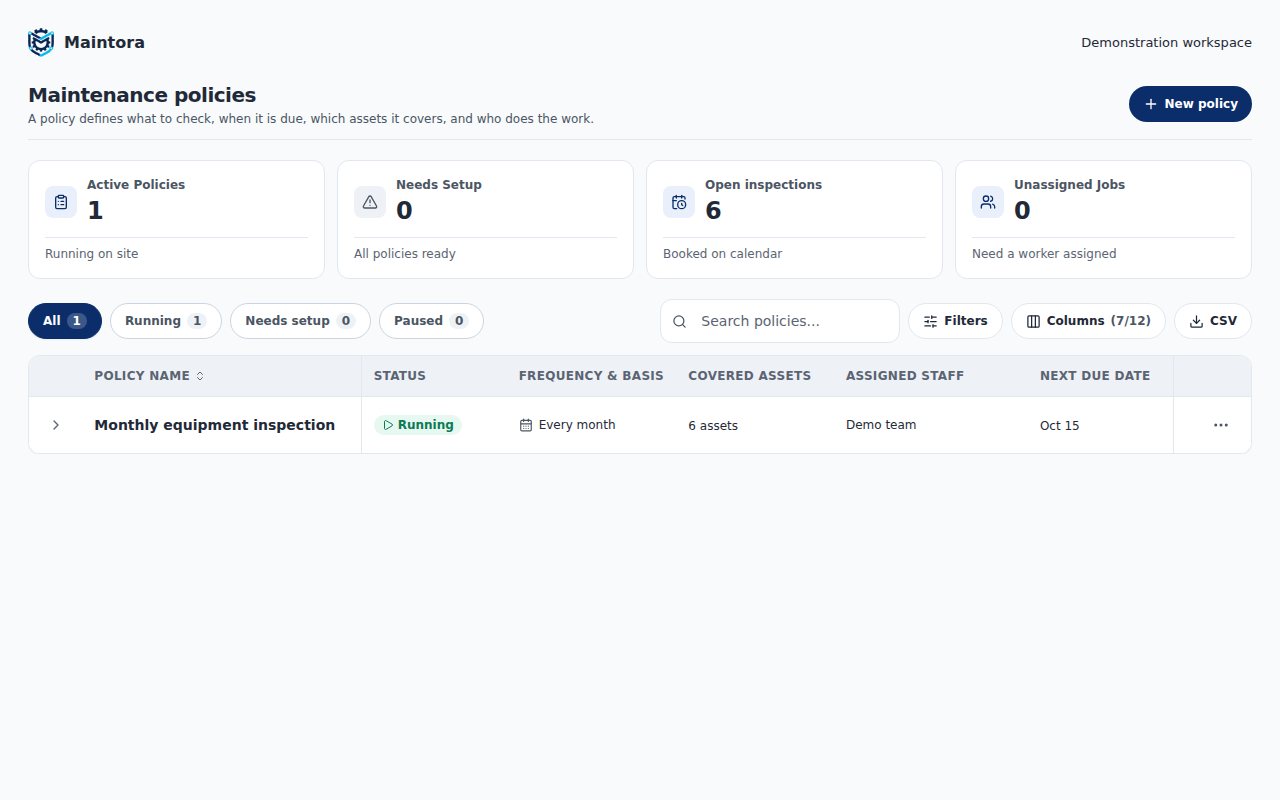
Task: Click in the Search policies field
Action: coord(780,321)
